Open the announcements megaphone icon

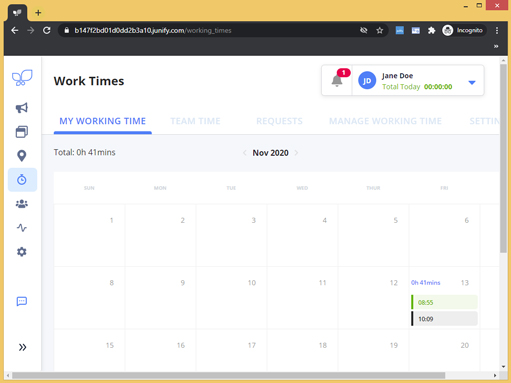[22, 108]
